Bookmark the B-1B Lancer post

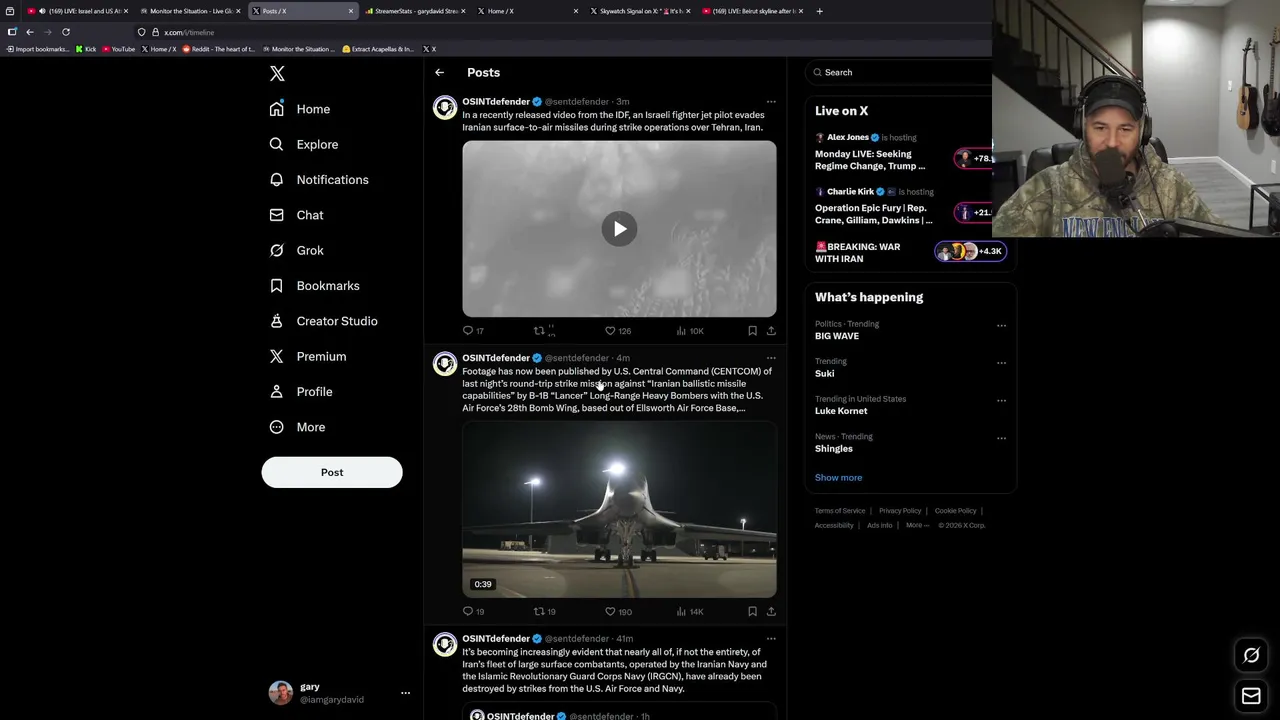(x=752, y=611)
